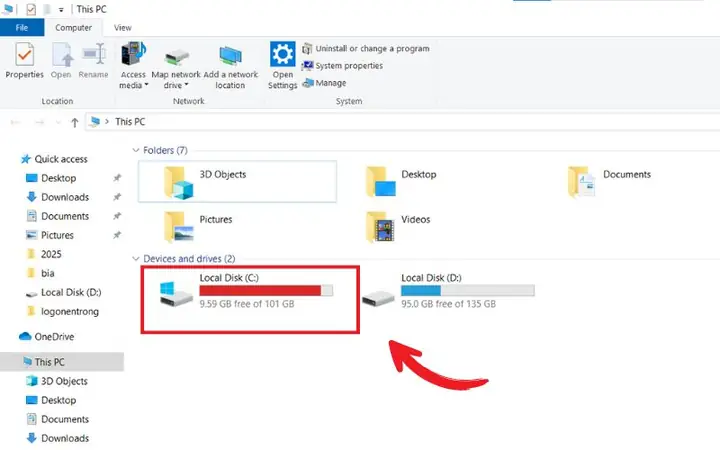Select the Local Disk (D:) drive icon
The height and width of the screenshot is (450, 720).
[x=378, y=298]
